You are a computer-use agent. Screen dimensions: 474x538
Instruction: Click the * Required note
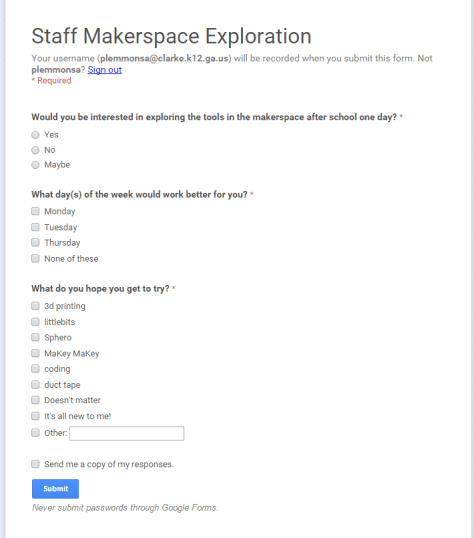pyautogui.click(x=51, y=81)
